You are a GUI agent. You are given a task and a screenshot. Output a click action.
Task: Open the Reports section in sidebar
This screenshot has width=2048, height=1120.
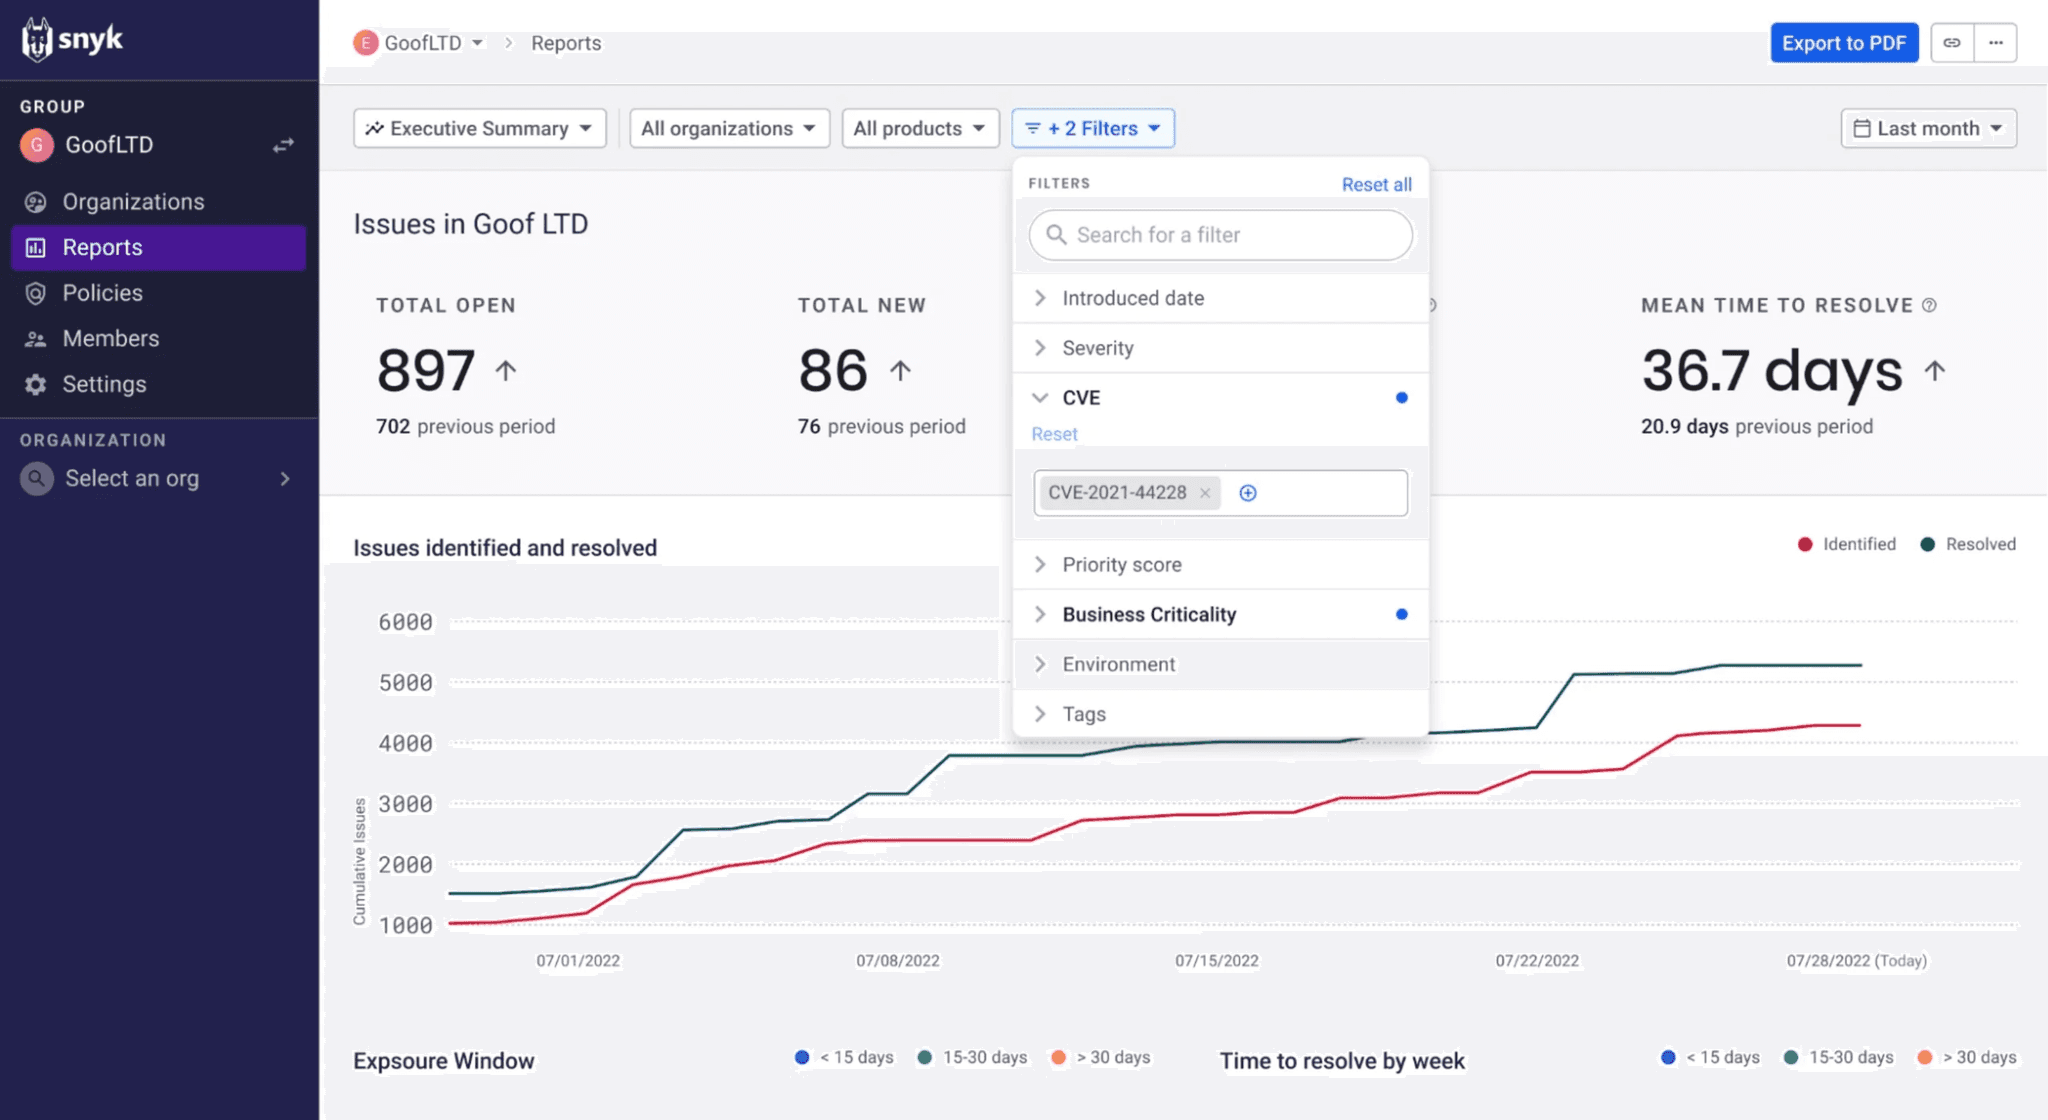[102, 247]
